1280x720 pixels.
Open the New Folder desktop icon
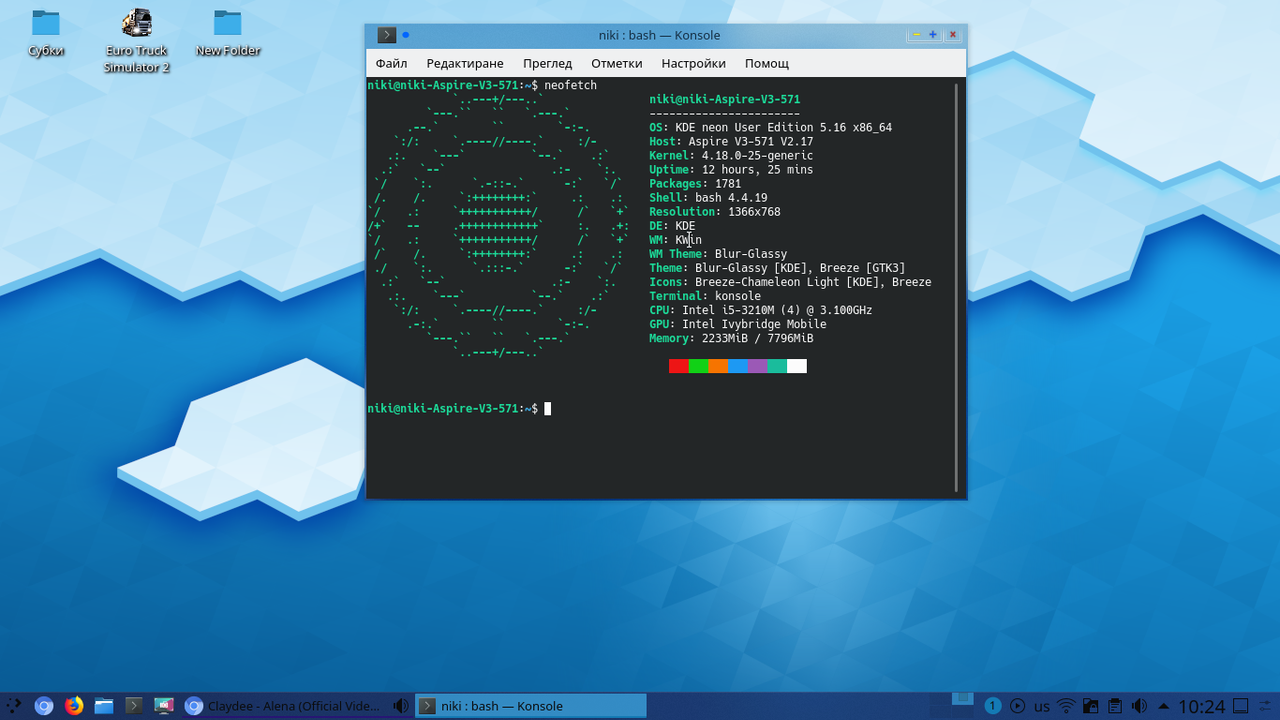[x=228, y=34]
